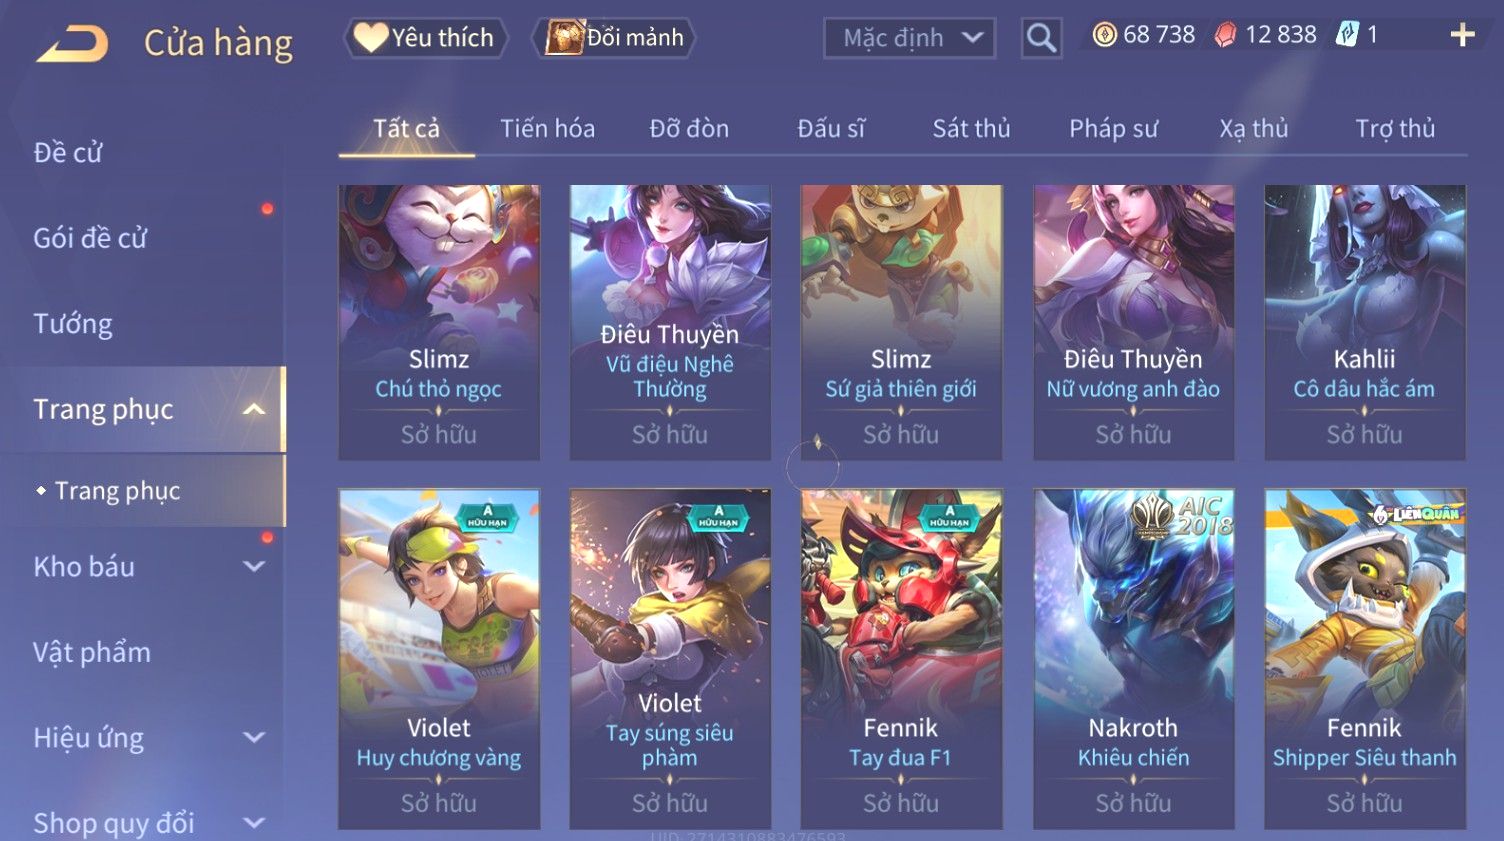Viewport: 1504px width, 841px height.
Task: Open the Mặc định sort dropdown
Action: pyautogui.click(x=909, y=38)
